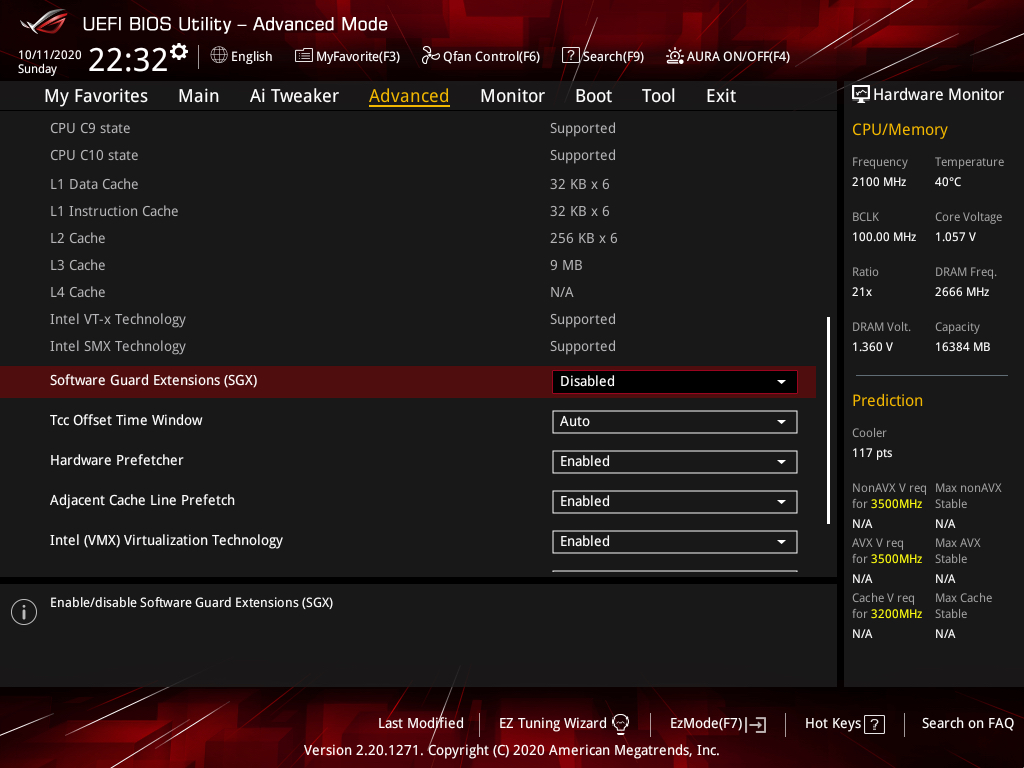Toggle AURA ON/OFF(F4)
This screenshot has width=1024, height=768.
coord(728,56)
